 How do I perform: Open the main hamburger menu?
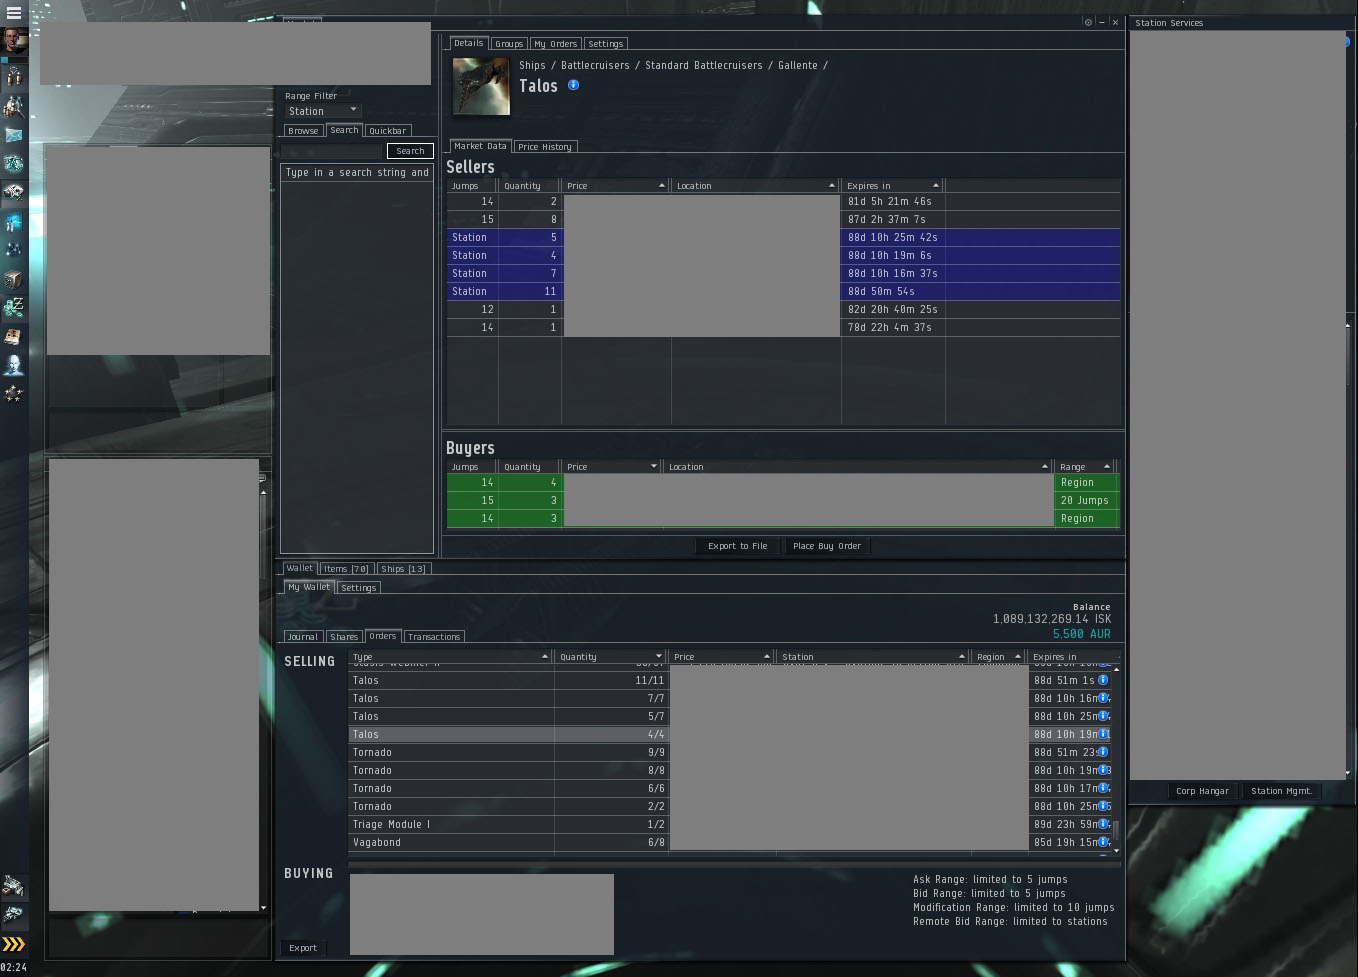(13, 13)
